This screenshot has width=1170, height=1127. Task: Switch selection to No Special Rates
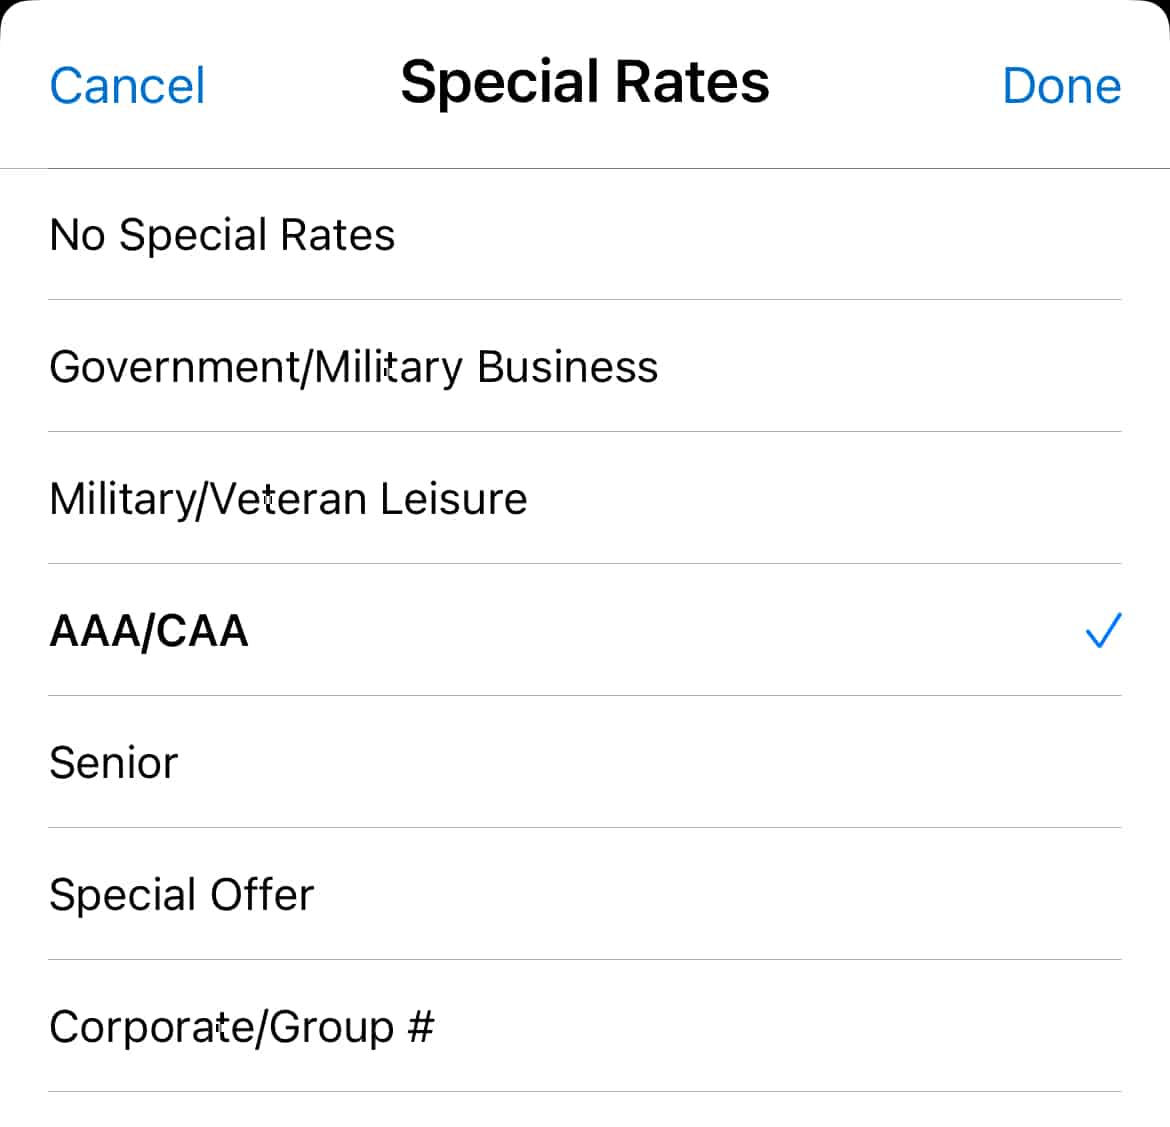pyautogui.click(x=222, y=234)
